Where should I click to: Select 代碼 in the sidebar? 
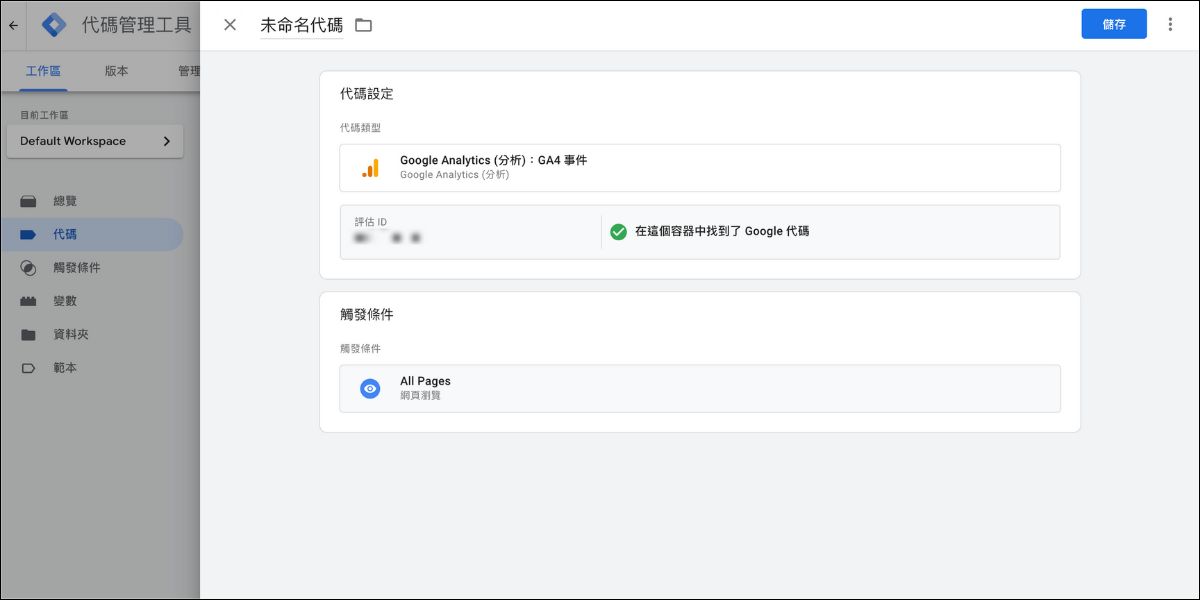[91, 235]
